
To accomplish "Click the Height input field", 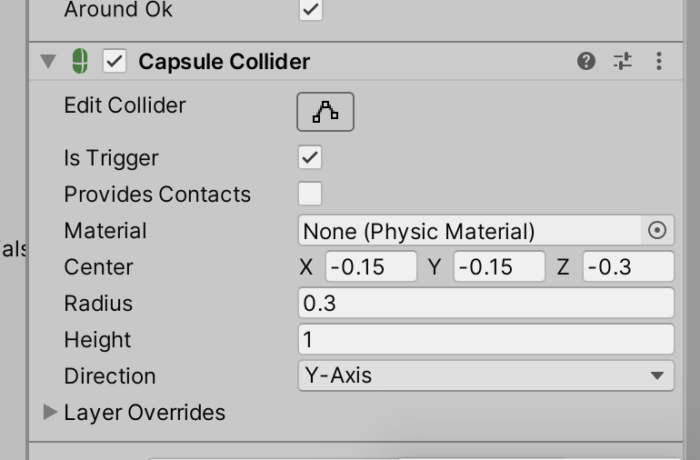I will click(x=486, y=340).
